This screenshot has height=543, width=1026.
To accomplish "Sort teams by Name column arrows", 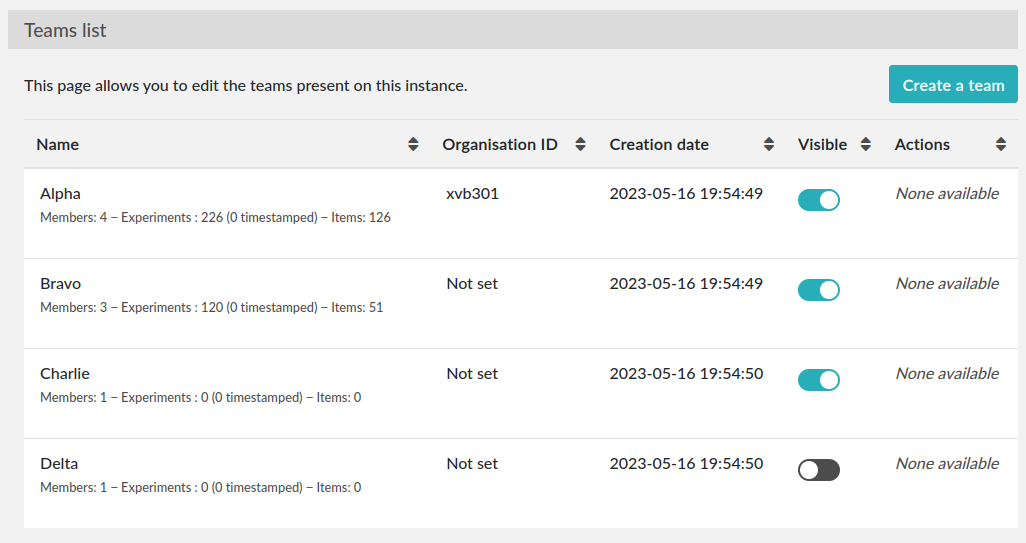I will click(x=413, y=145).
